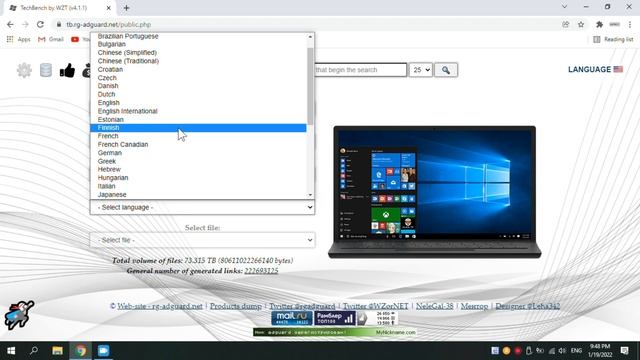Click the thumbs up icon

point(67,70)
